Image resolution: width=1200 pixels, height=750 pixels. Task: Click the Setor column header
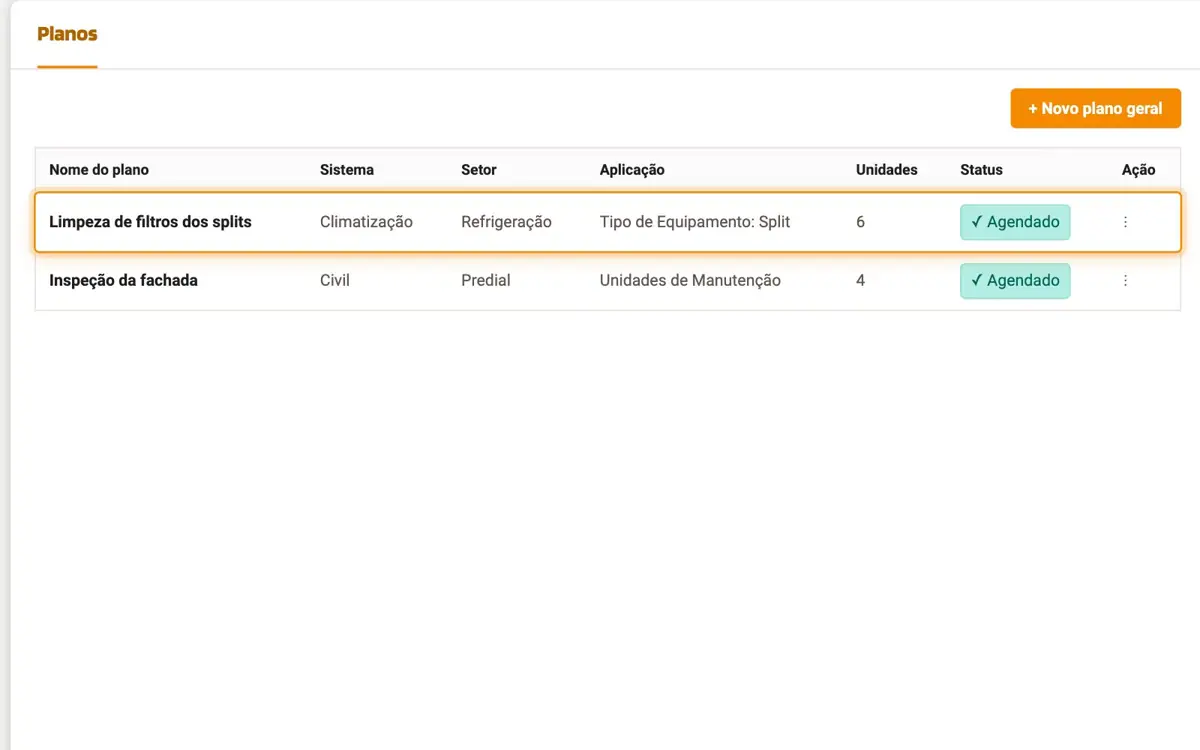pyautogui.click(x=479, y=170)
